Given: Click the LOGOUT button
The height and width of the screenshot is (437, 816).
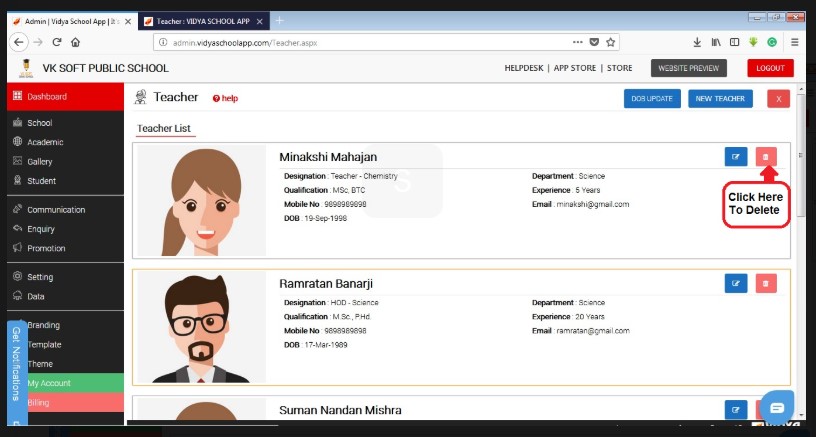Looking at the screenshot, I should (x=770, y=68).
